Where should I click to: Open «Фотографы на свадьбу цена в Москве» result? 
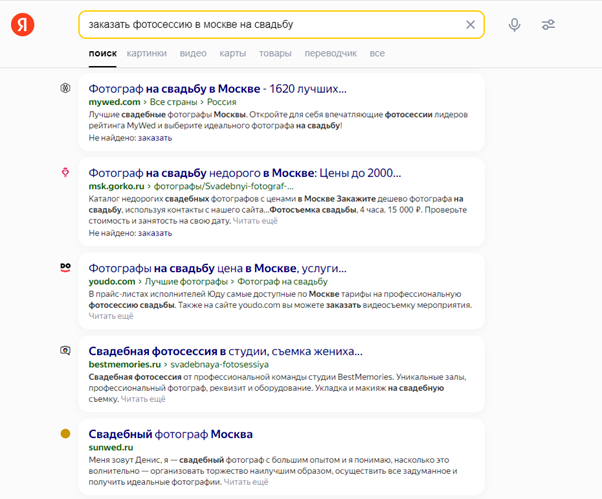217,268
